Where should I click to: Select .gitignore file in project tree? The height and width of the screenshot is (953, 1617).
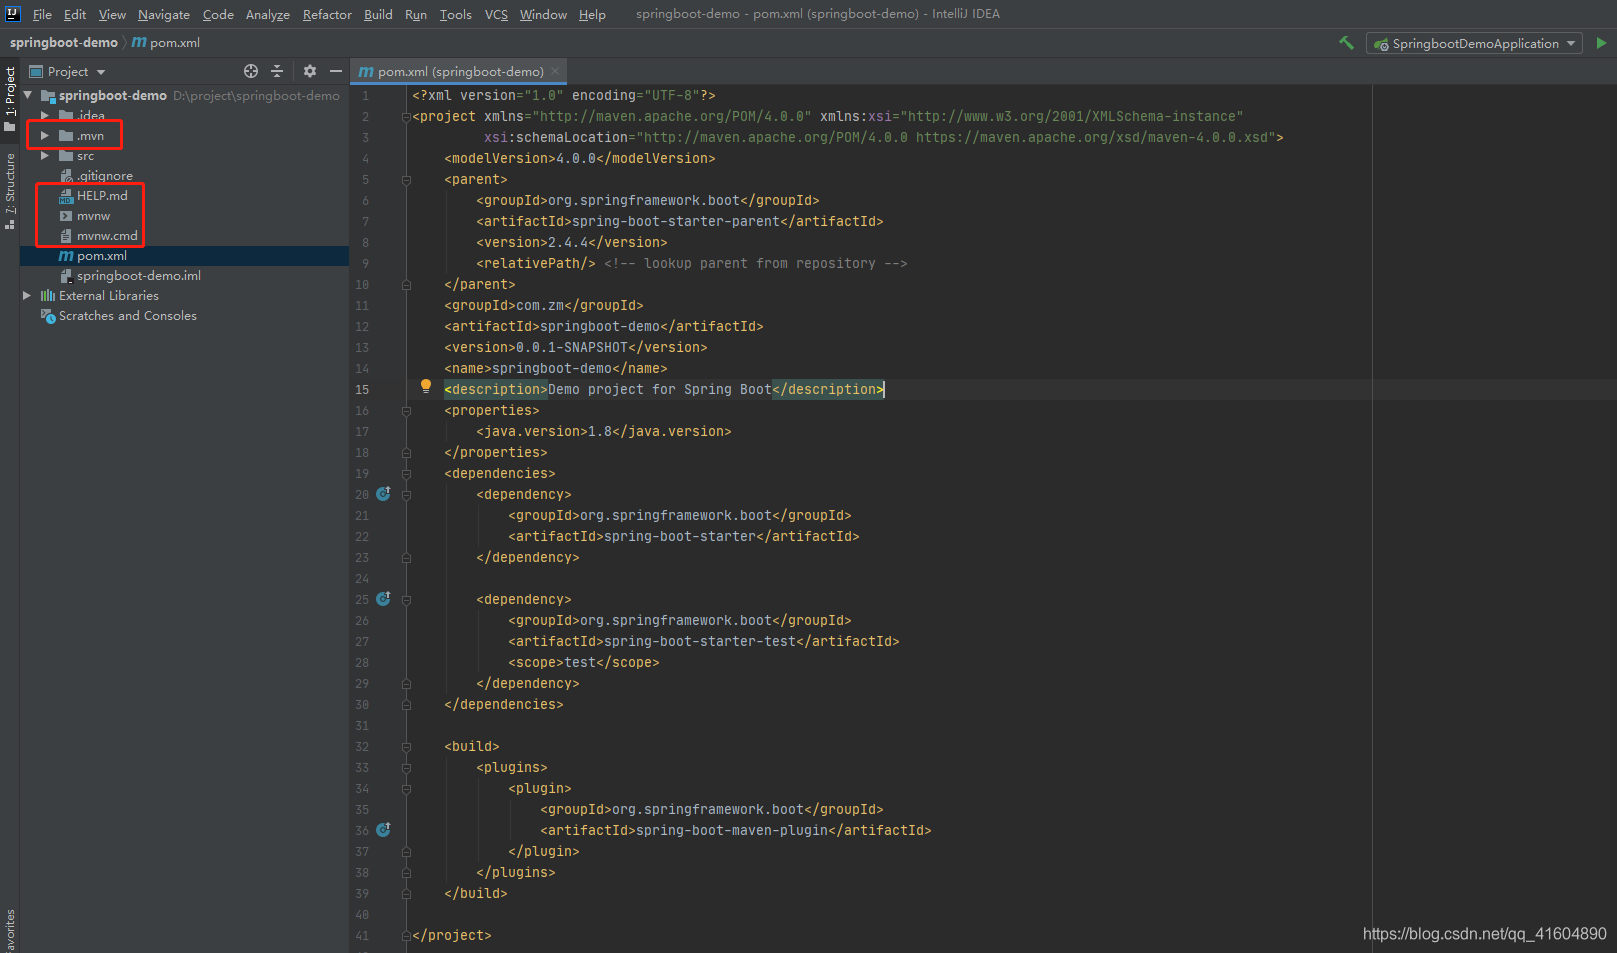point(104,175)
